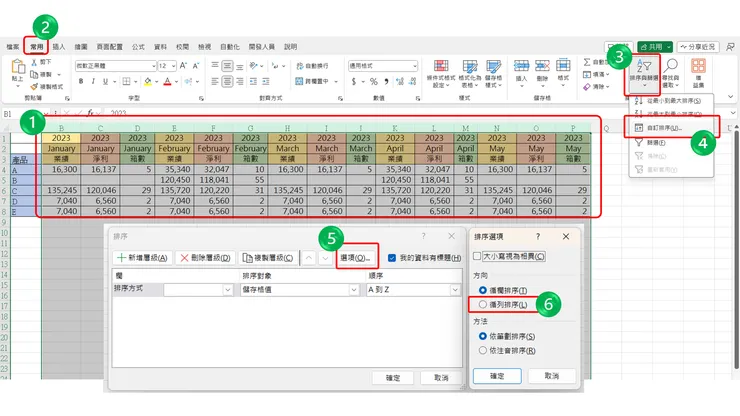740x416 pixels.
Task: Toggle Italic formatting
Action: (93, 81)
